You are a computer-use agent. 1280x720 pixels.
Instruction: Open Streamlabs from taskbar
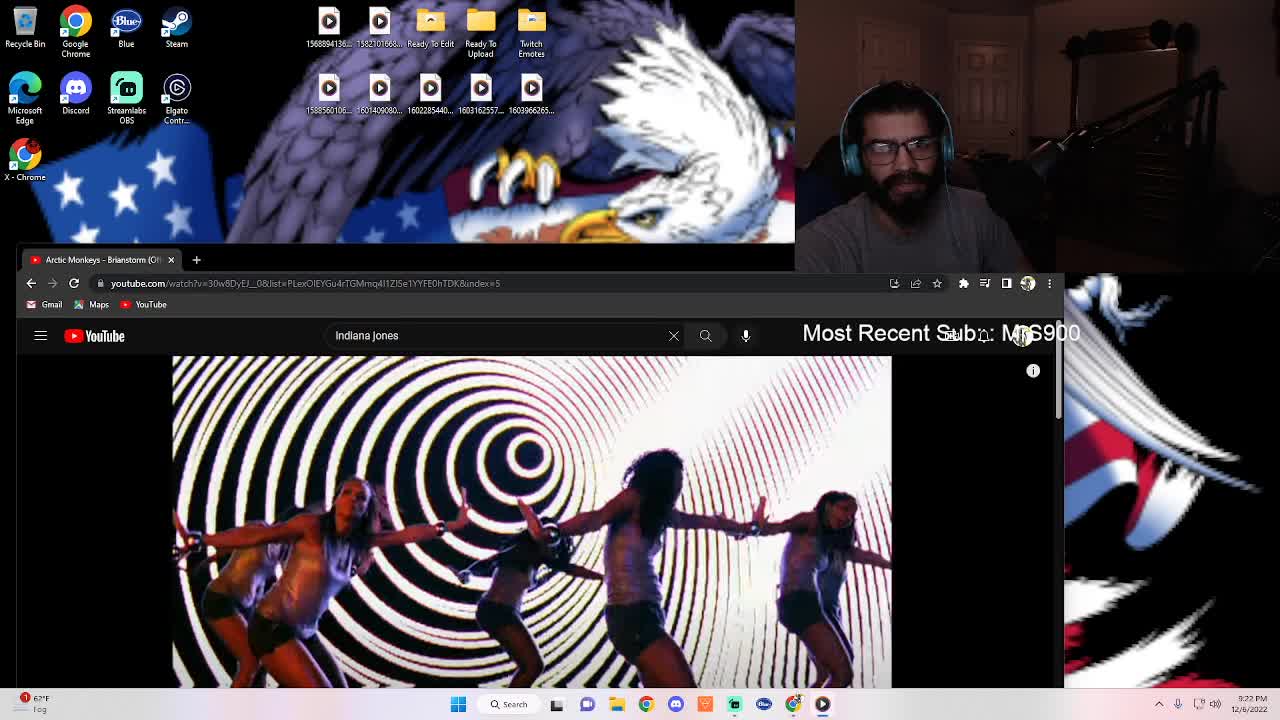(734, 704)
